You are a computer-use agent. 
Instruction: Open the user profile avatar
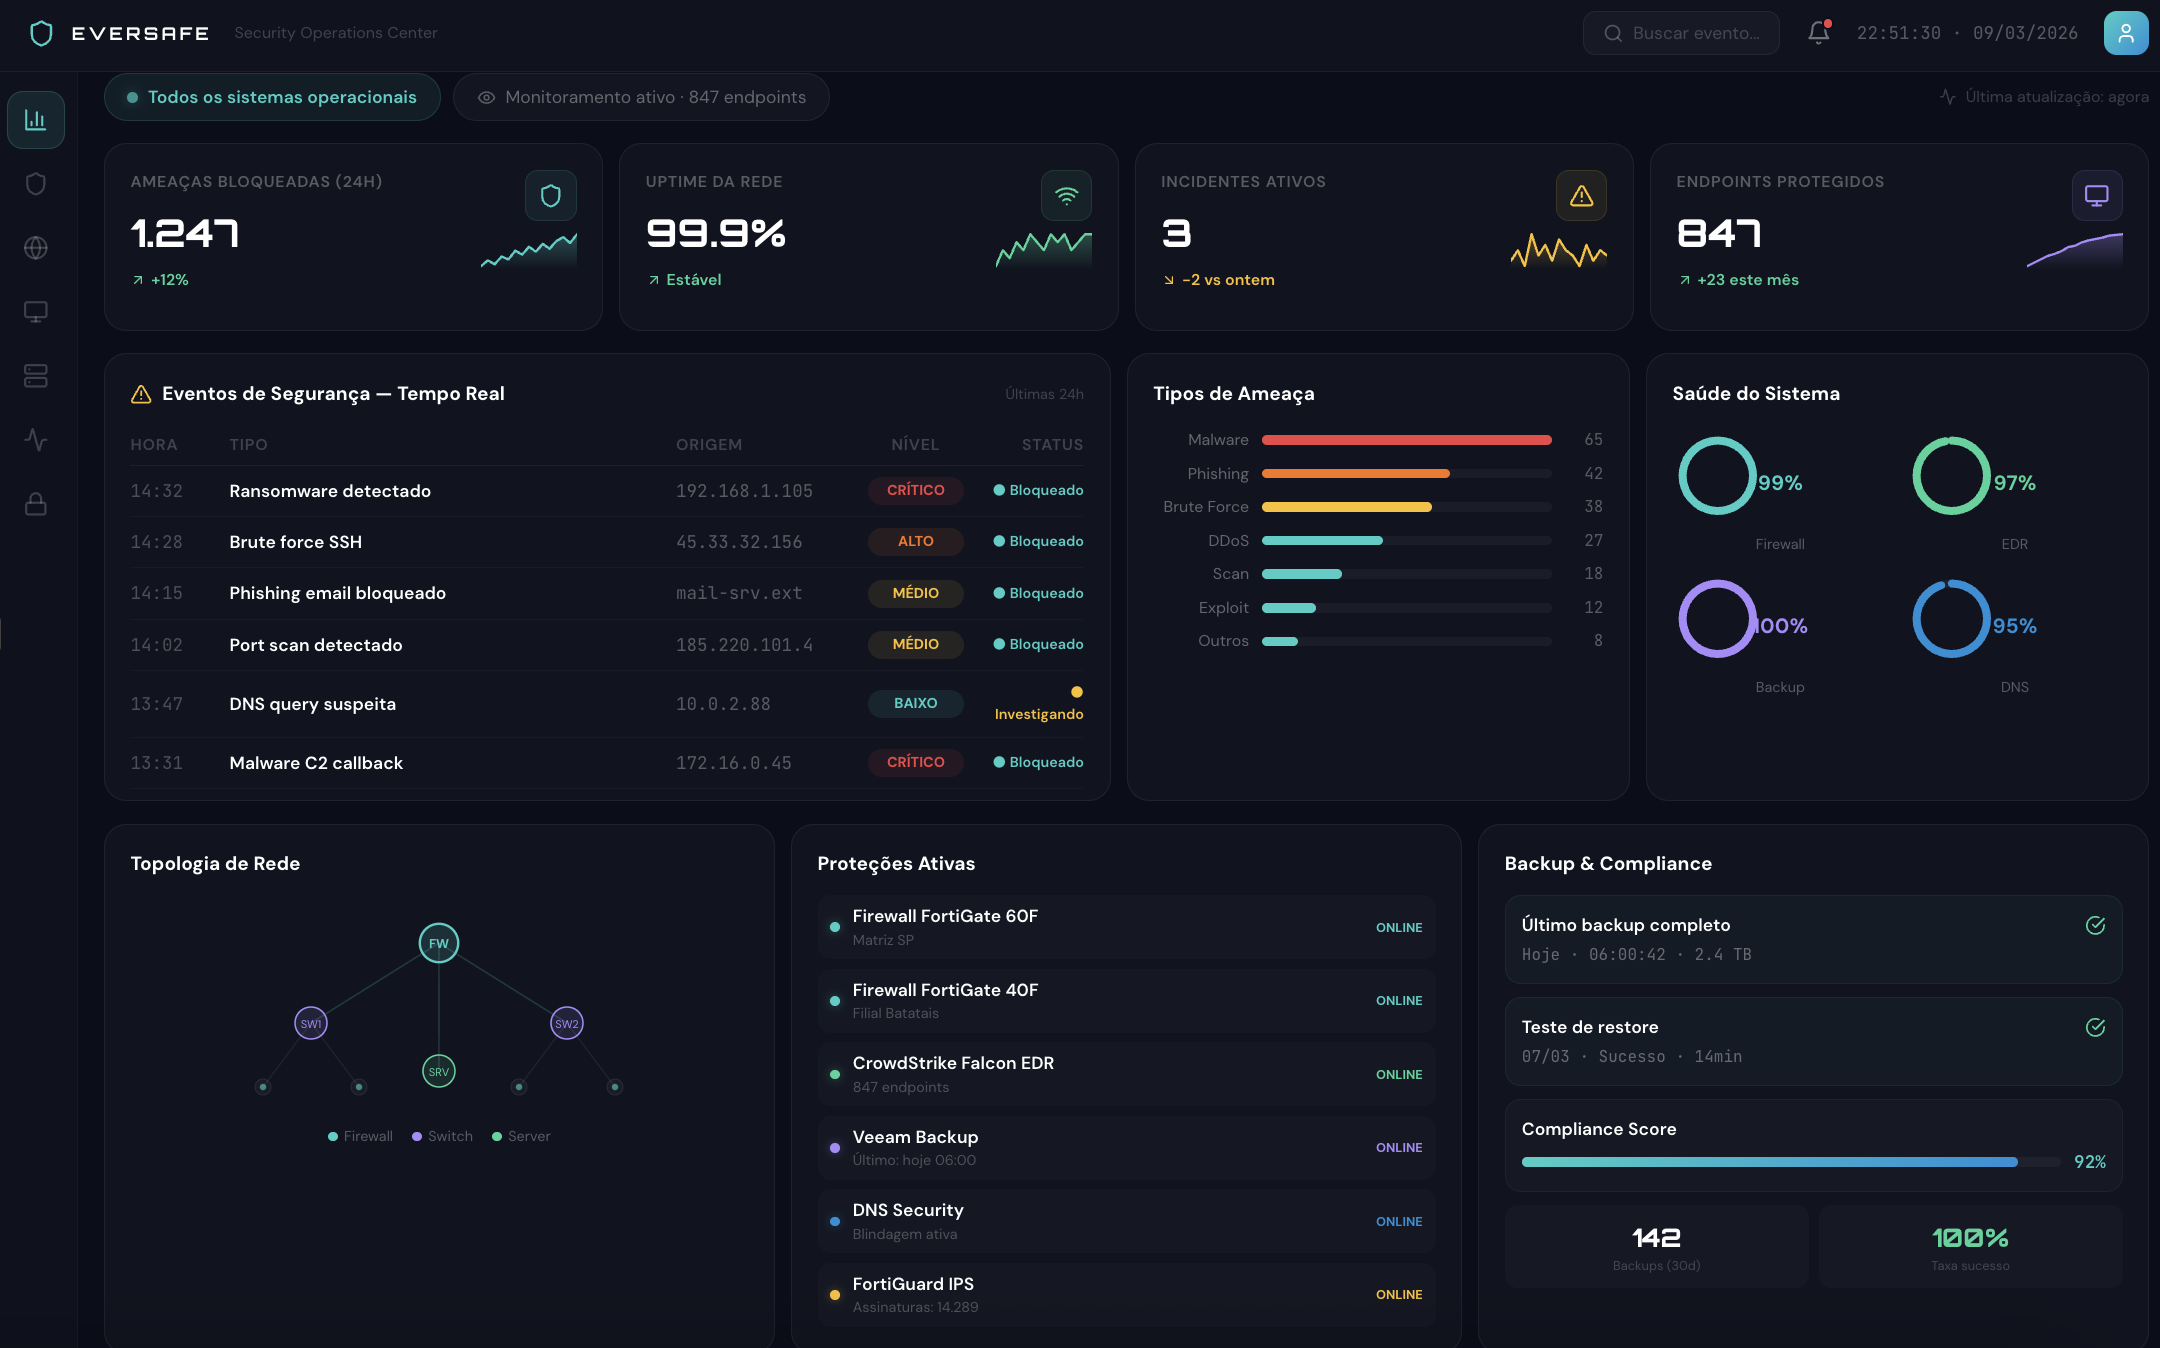click(x=2126, y=33)
